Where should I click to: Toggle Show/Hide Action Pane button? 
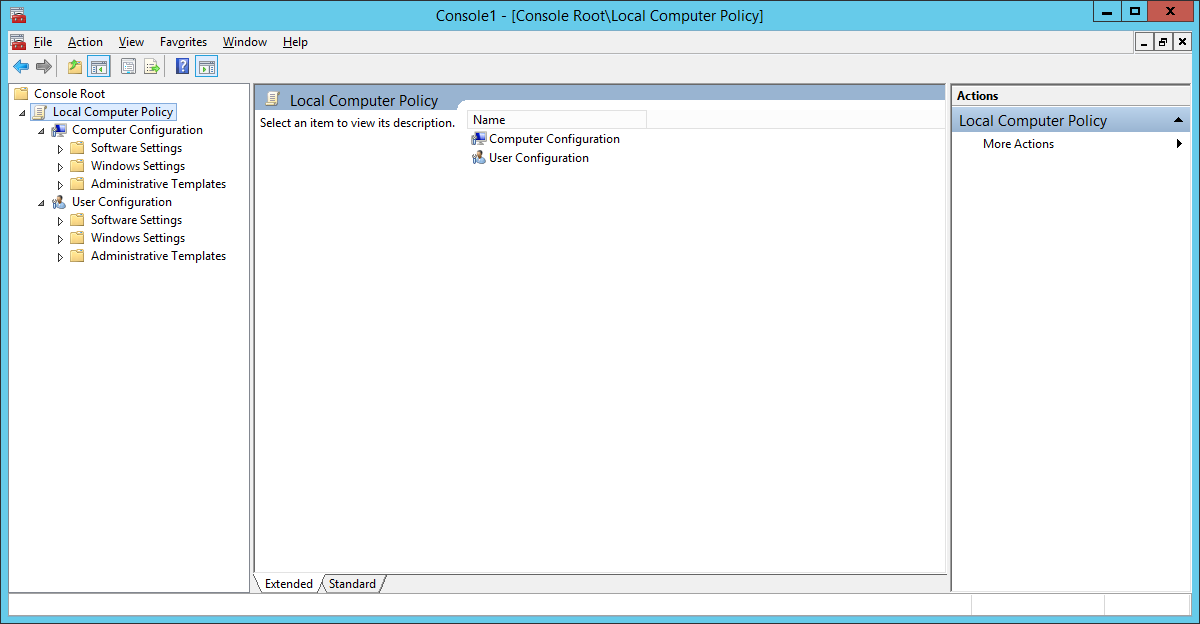[x=206, y=67]
